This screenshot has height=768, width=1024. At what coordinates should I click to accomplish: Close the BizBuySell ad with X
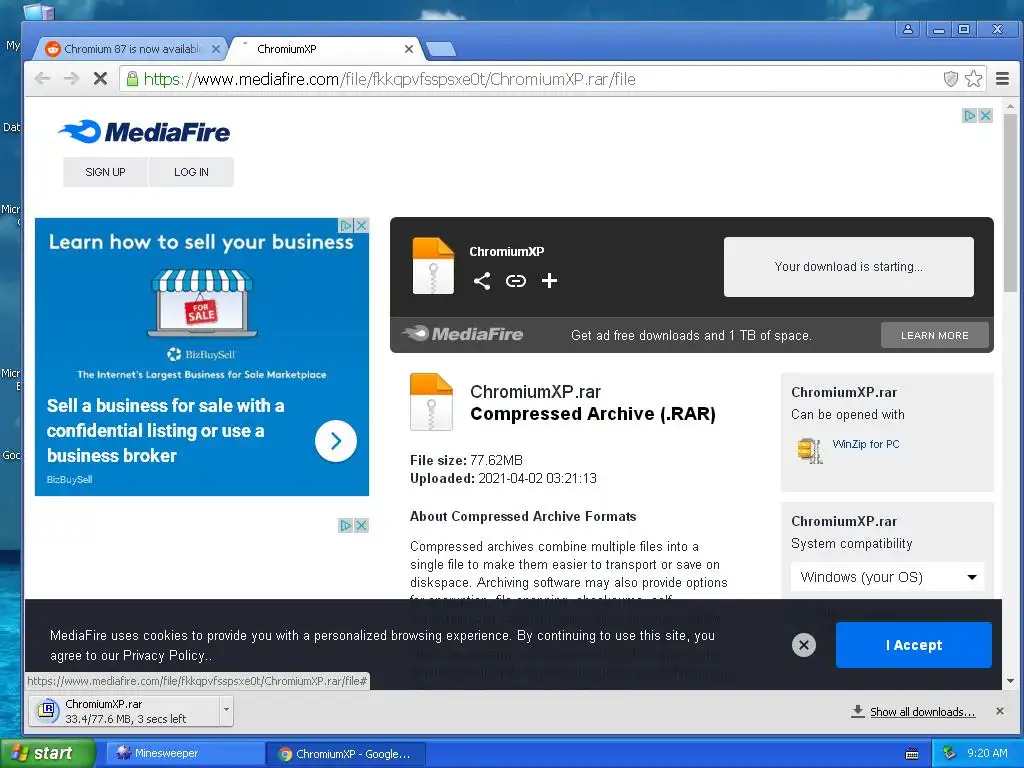coord(361,225)
